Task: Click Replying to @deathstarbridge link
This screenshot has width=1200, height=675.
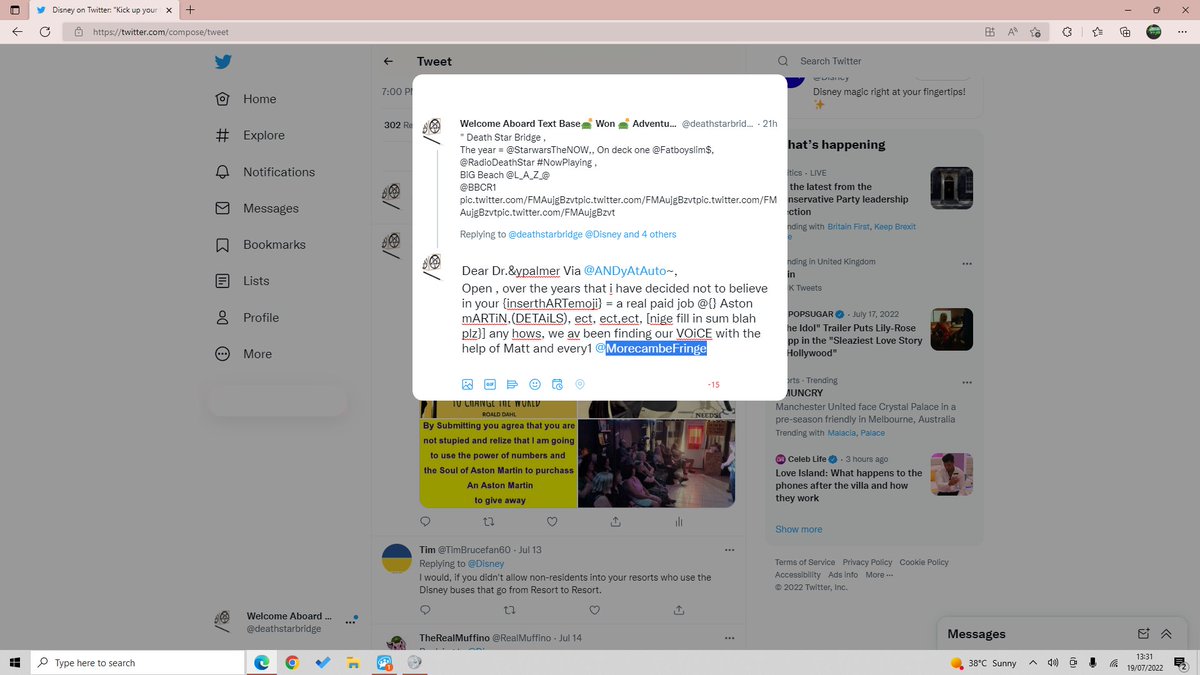Action: click(x=544, y=235)
